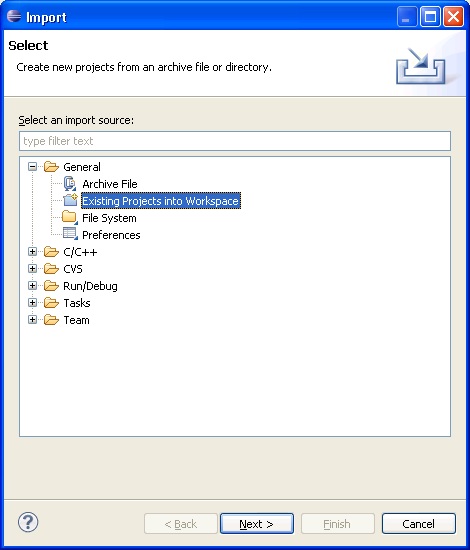Cancel the Import dialog

pos(419,524)
